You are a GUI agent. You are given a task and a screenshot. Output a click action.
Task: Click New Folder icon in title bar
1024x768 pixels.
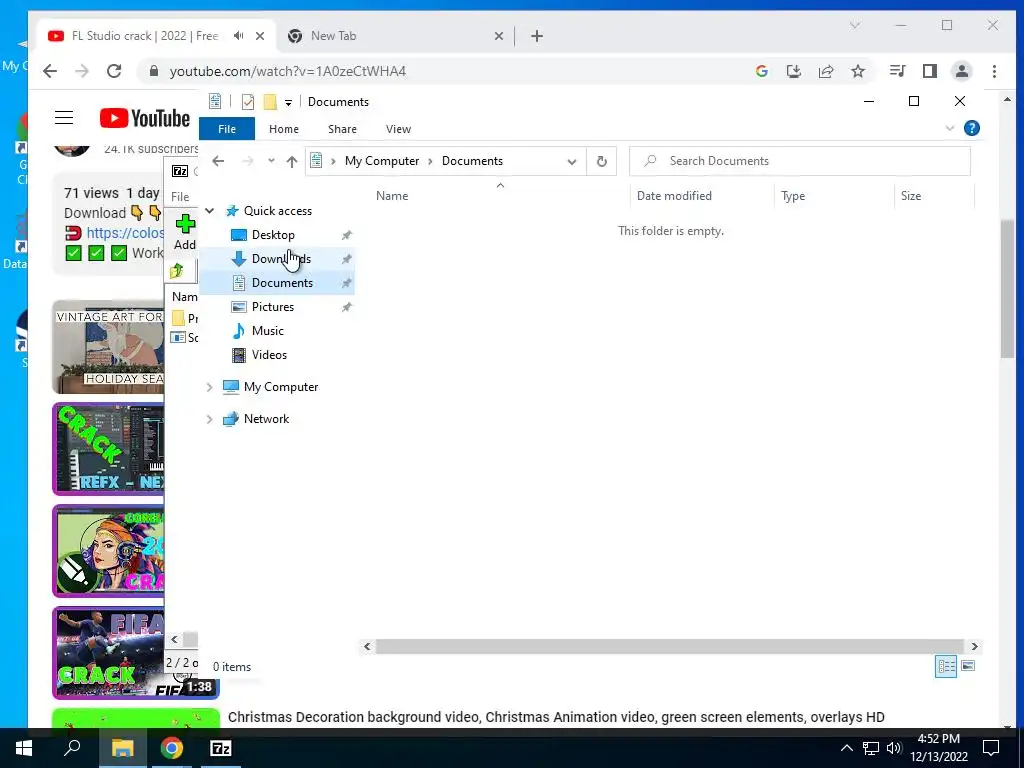(x=270, y=102)
